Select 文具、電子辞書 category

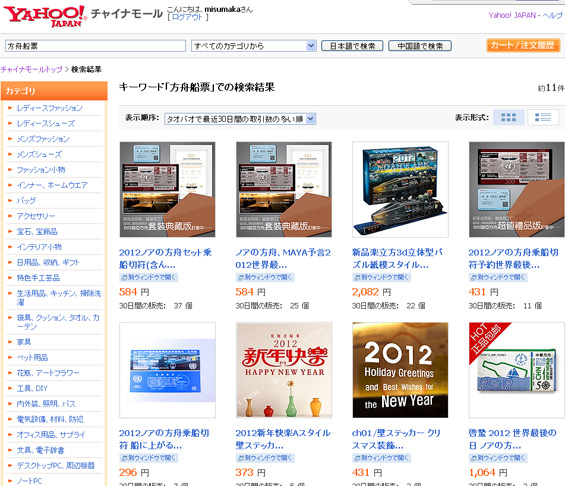[40, 450]
